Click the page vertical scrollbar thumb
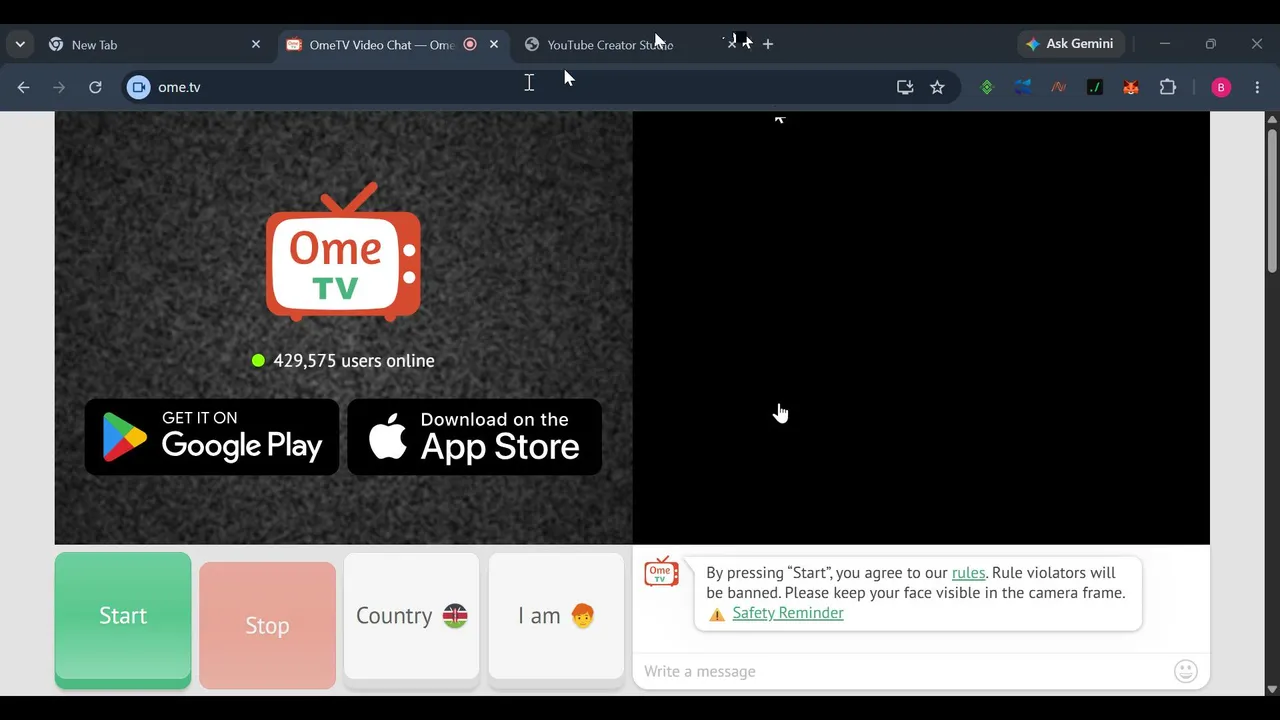Viewport: 1280px width, 720px height. [1272, 200]
